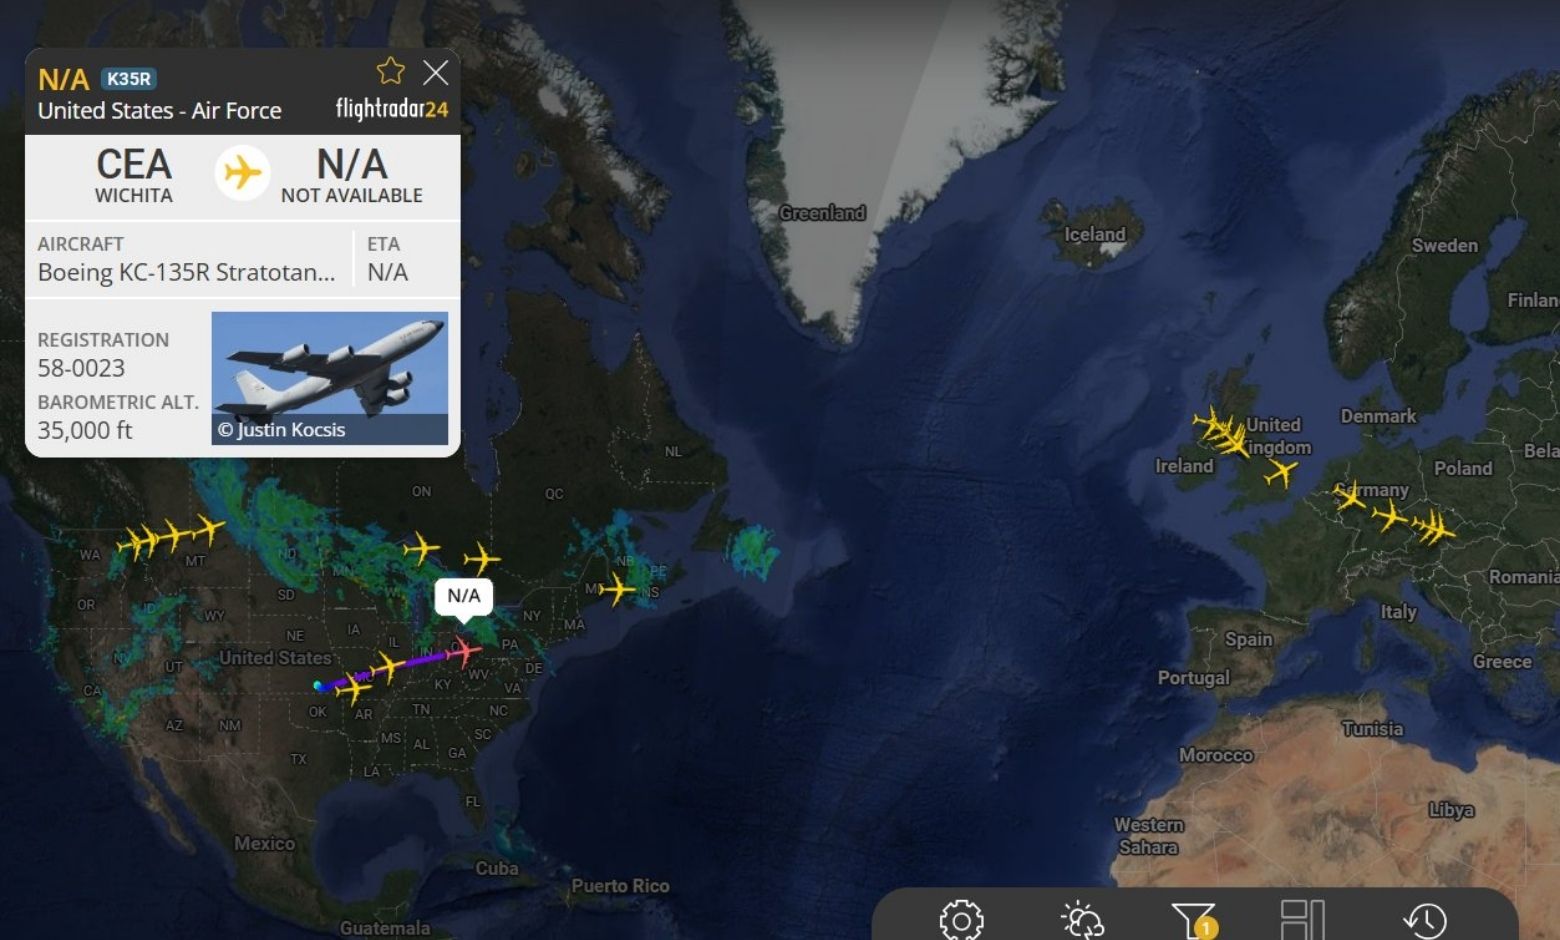Click the yellow plane route icon in the panel

coord(242,173)
